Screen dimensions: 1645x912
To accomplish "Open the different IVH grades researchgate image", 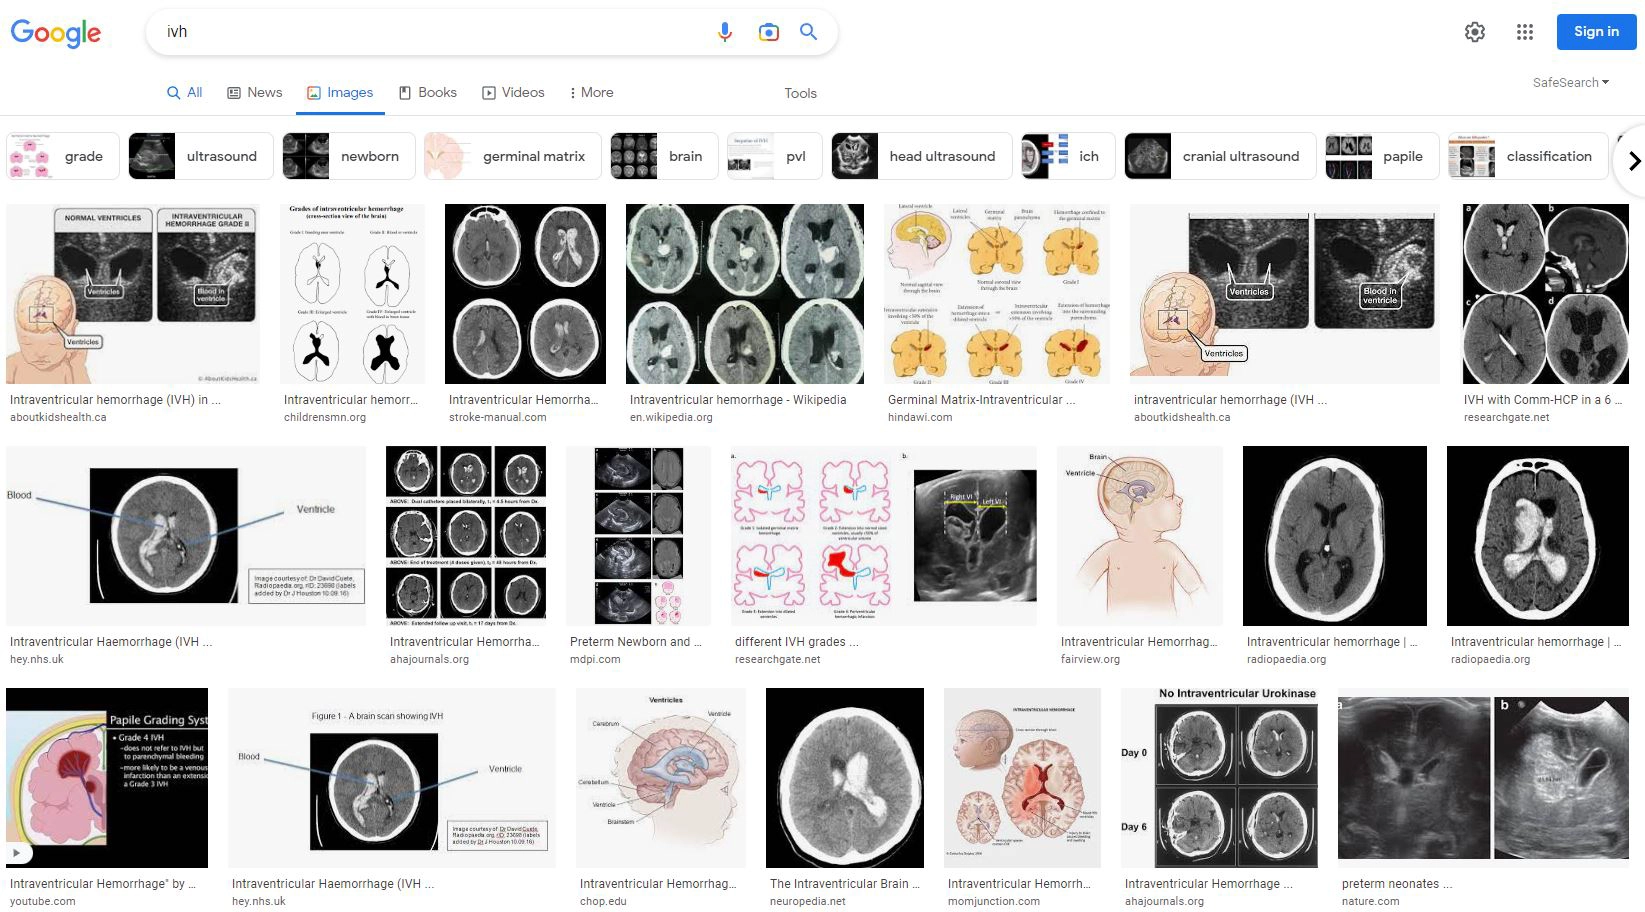I will (884, 536).
